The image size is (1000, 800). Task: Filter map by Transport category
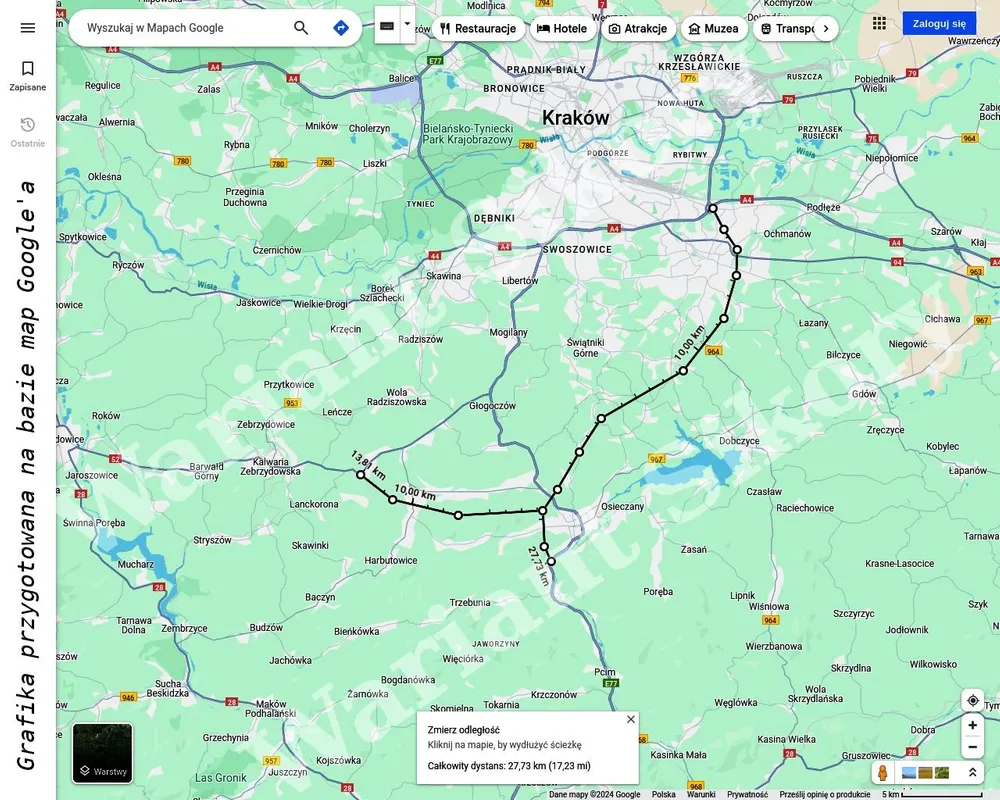(x=786, y=29)
